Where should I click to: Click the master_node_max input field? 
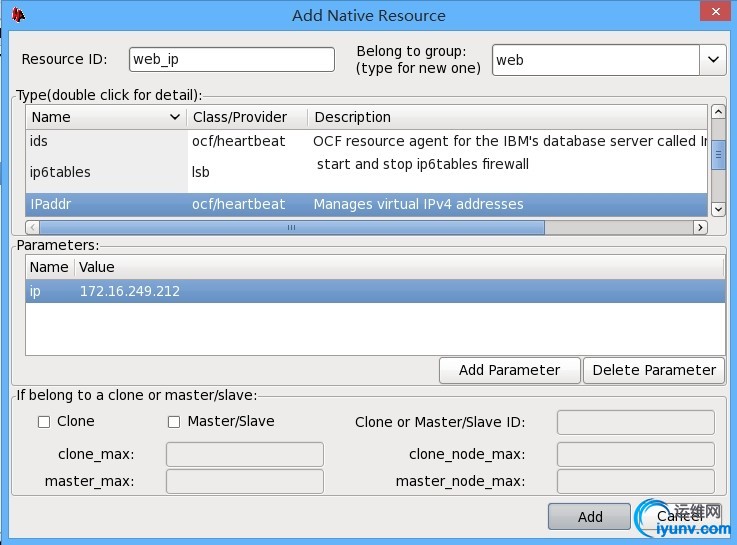635,482
